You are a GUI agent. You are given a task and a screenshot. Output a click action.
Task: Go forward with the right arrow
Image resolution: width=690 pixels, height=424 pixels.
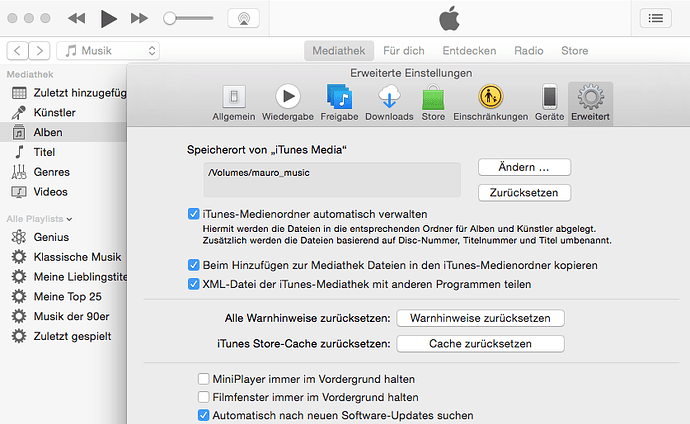[39, 51]
